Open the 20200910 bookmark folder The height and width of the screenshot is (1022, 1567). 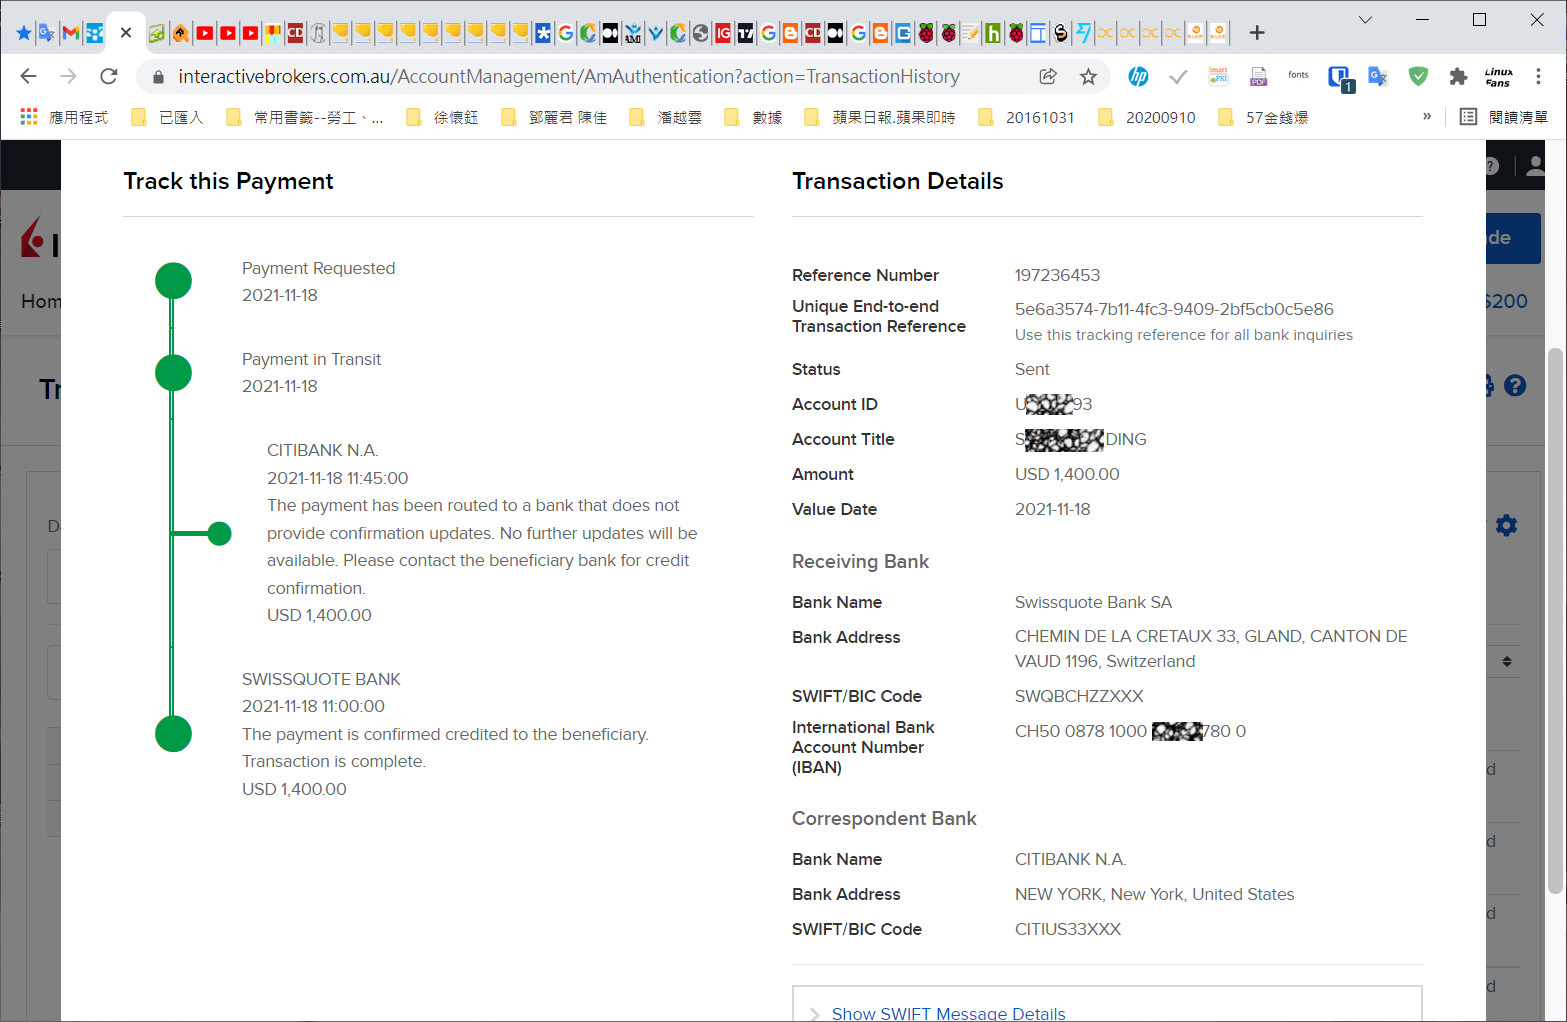coord(1146,117)
